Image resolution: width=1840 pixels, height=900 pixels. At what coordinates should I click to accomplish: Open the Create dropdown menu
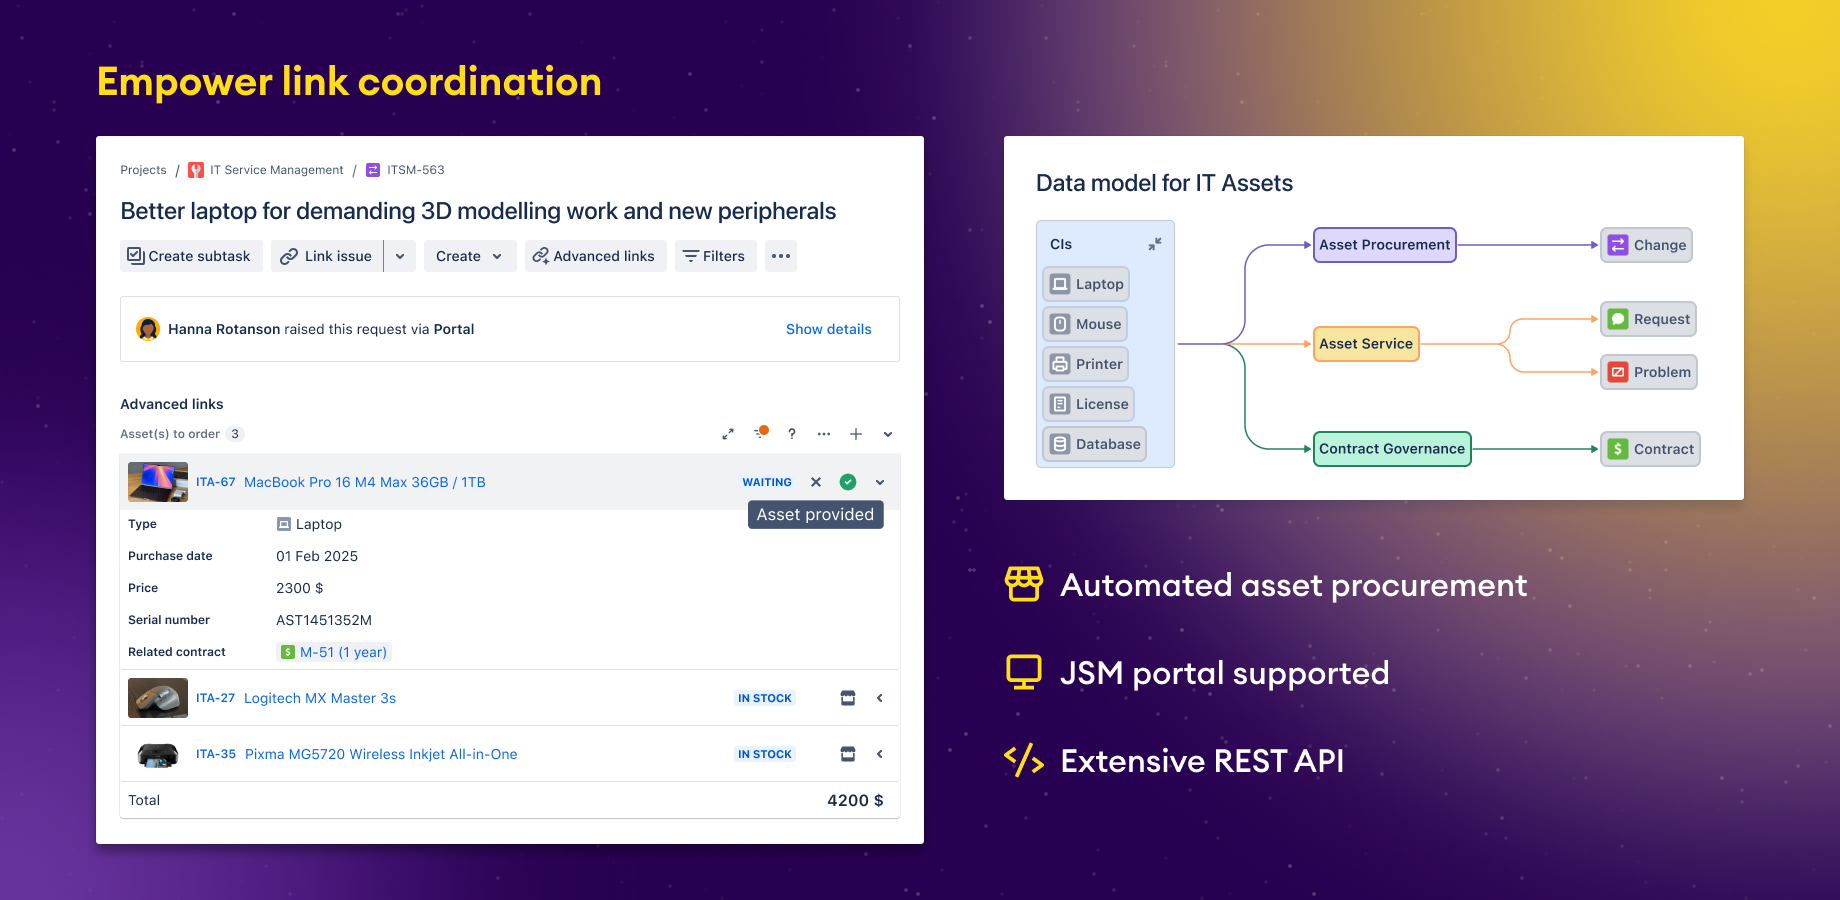coord(469,256)
